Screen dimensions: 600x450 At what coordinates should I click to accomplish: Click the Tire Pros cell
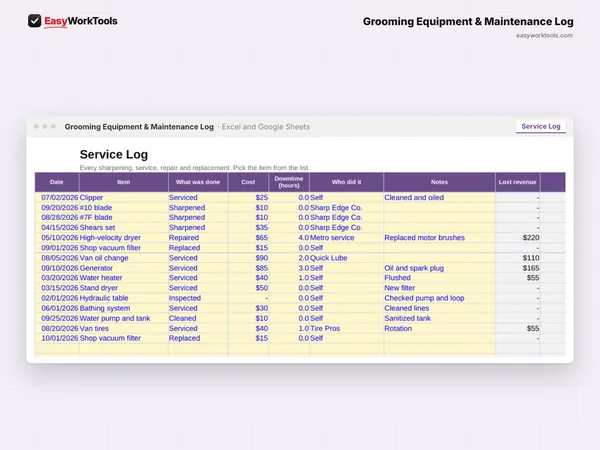tap(346, 328)
